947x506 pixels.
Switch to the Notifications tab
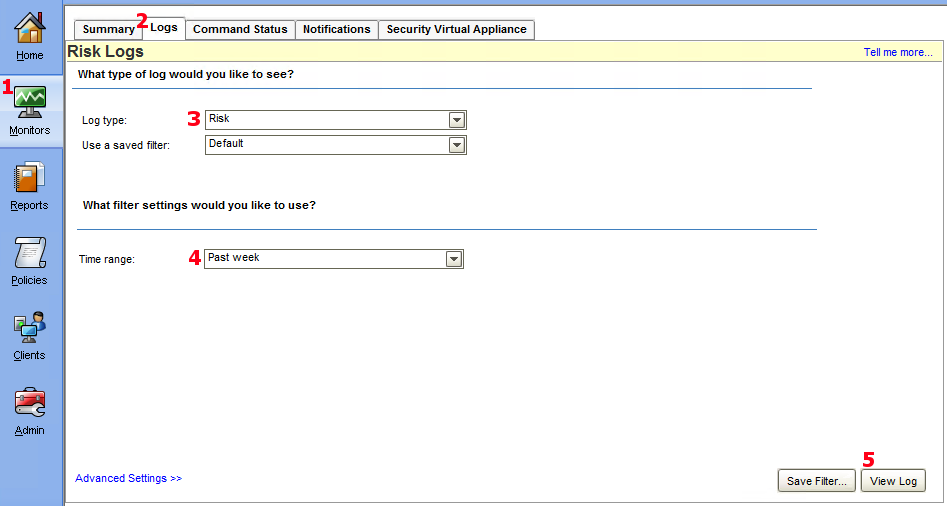[336, 30]
